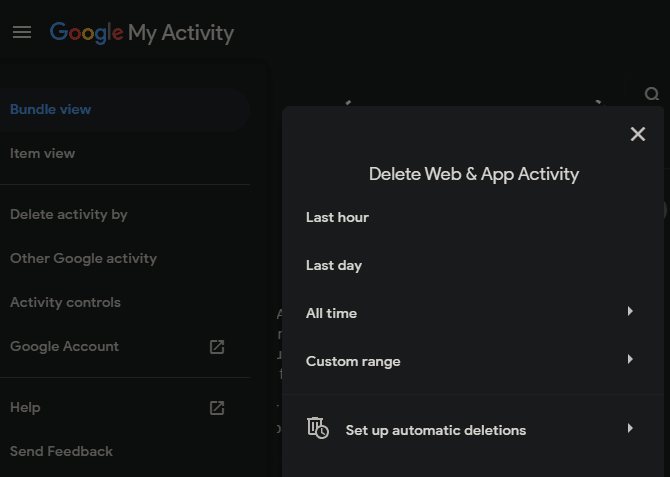Choose Last day deletion option
This screenshot has height=477, width=670.
334,265
